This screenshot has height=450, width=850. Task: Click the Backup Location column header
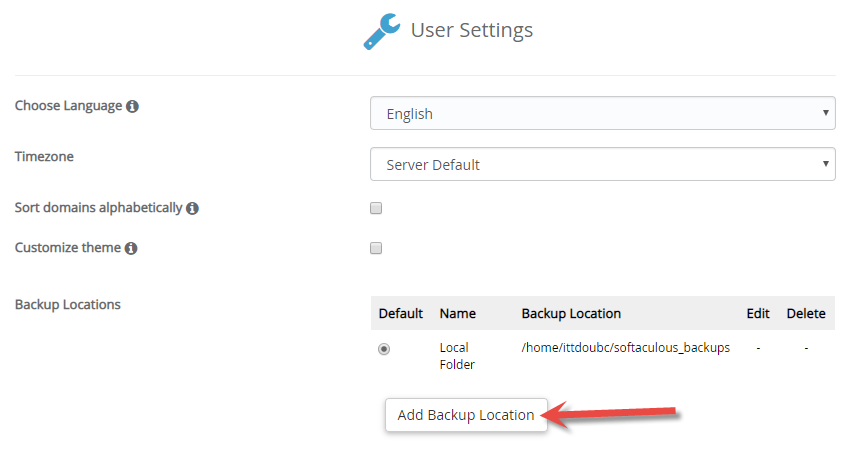[571, 313]
